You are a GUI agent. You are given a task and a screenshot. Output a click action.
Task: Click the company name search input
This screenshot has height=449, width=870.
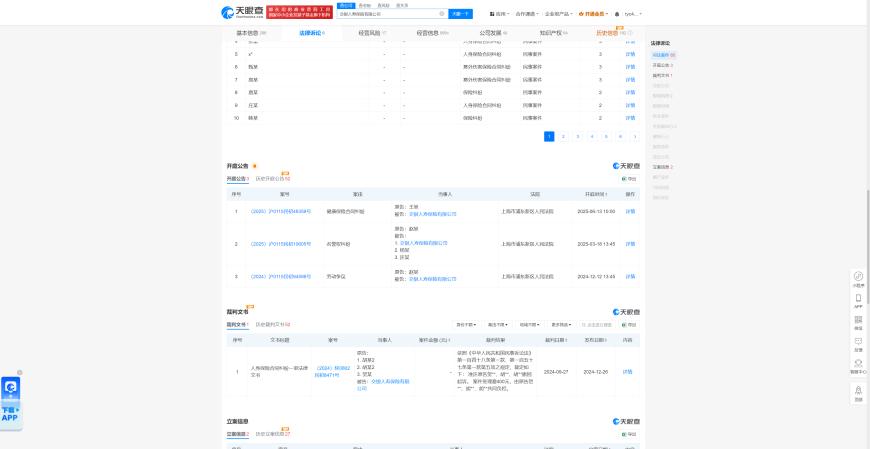coord(388,14)
